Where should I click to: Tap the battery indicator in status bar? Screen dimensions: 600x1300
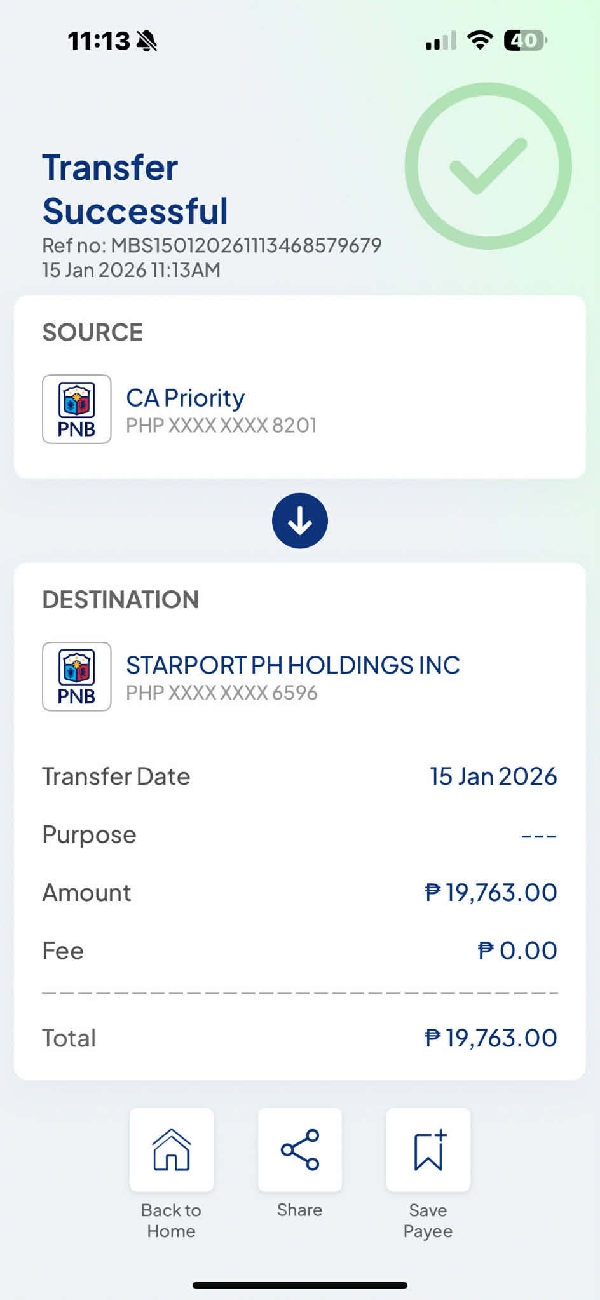tap(525, 41)
